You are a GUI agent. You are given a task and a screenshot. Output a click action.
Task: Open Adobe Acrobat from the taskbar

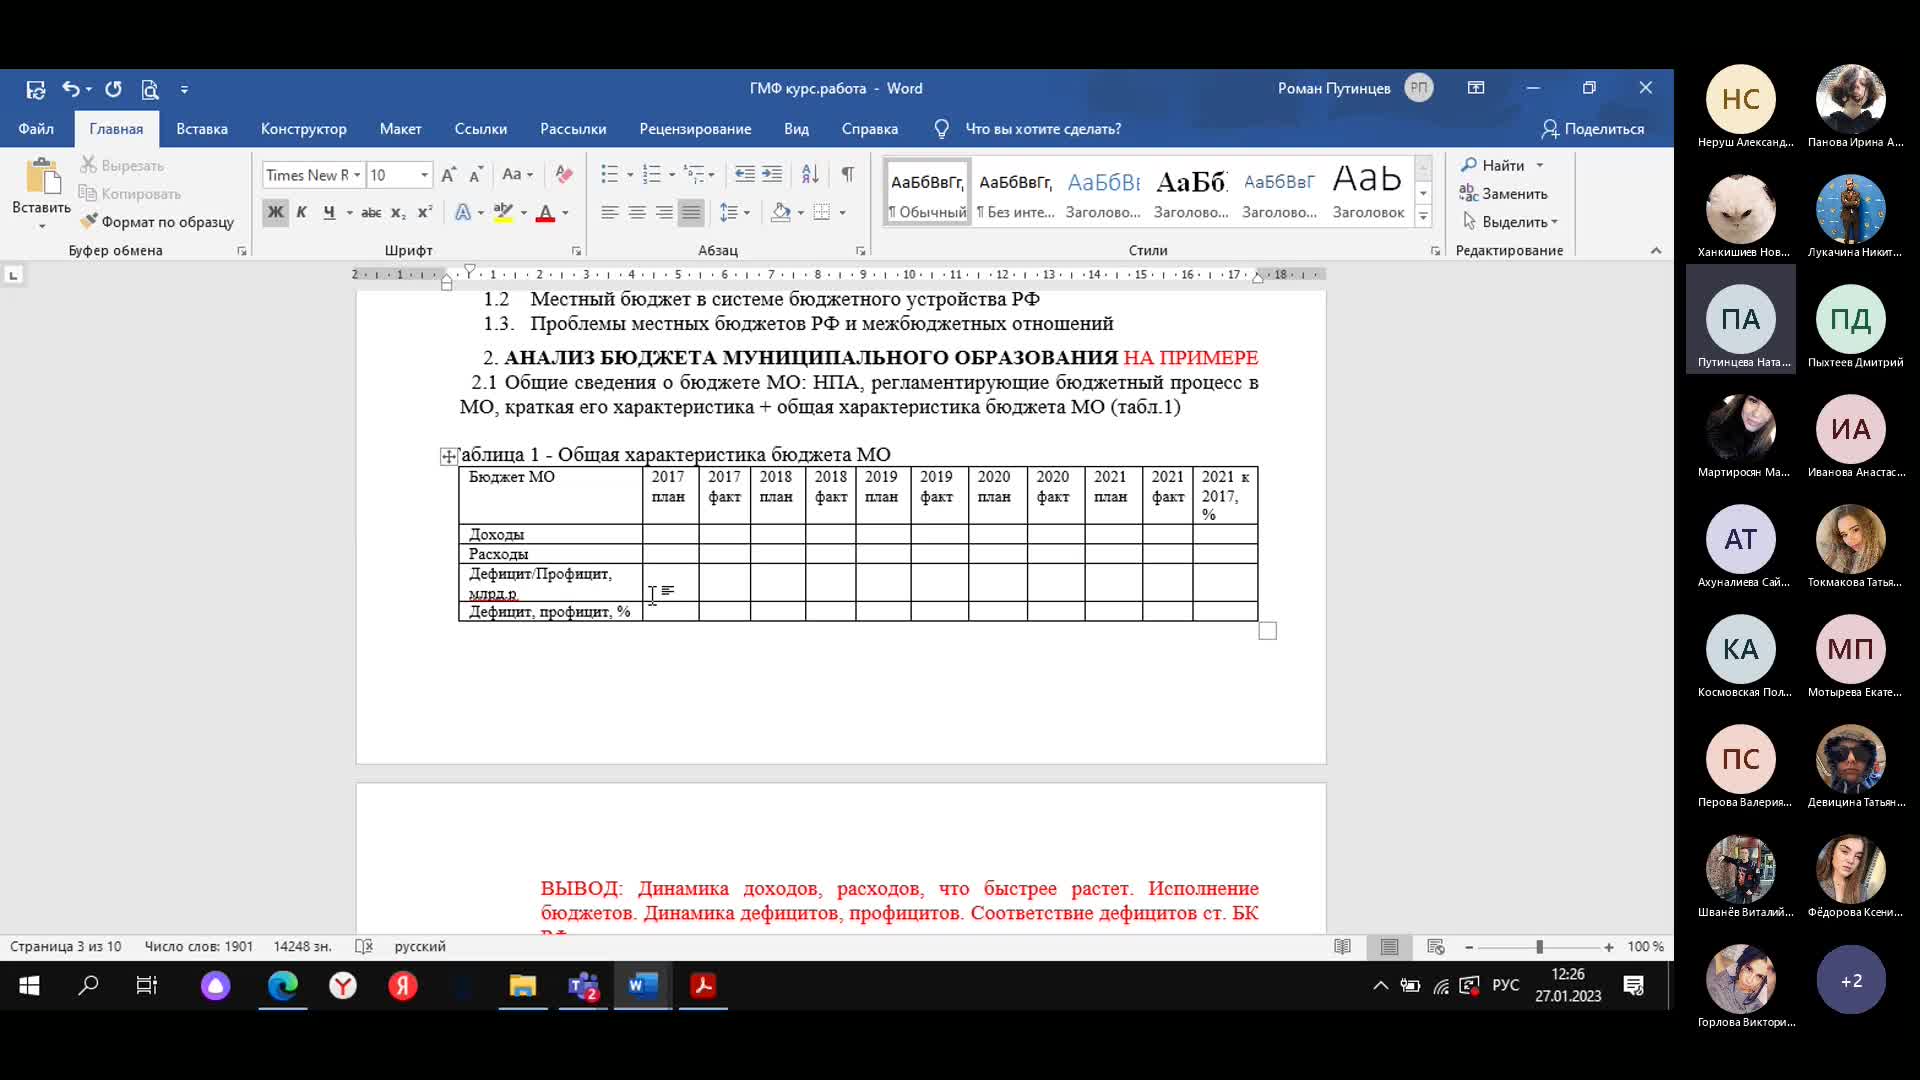[x=703, y=986]
